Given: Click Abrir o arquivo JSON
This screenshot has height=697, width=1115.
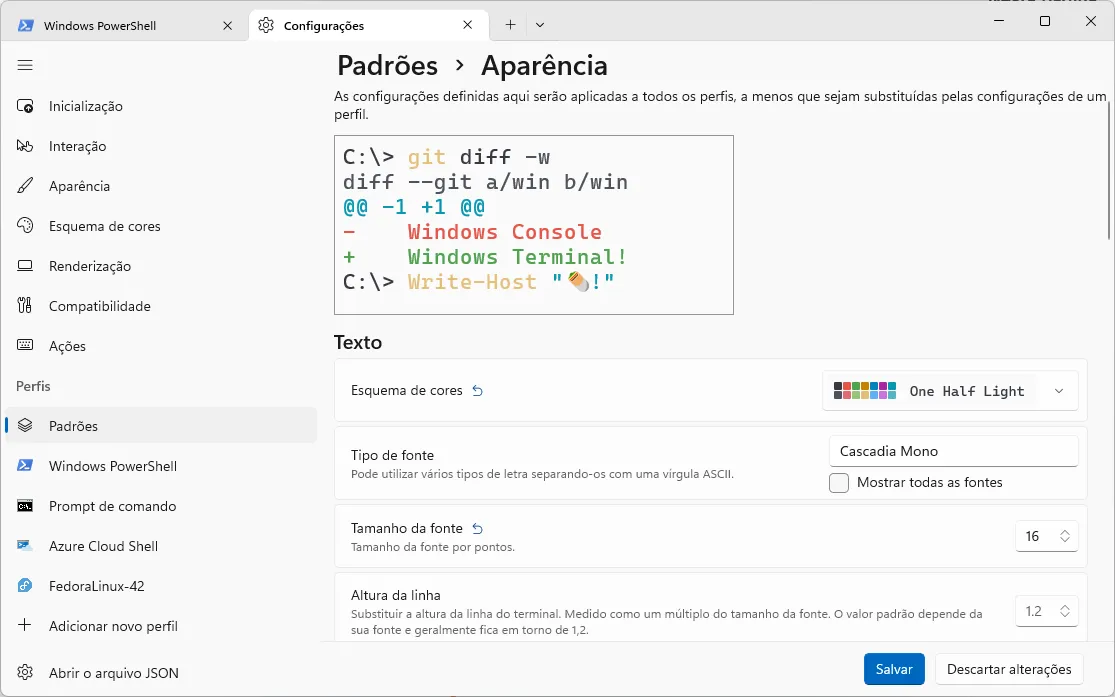Looking at the screenshot, I should click(x=161, y=673).
